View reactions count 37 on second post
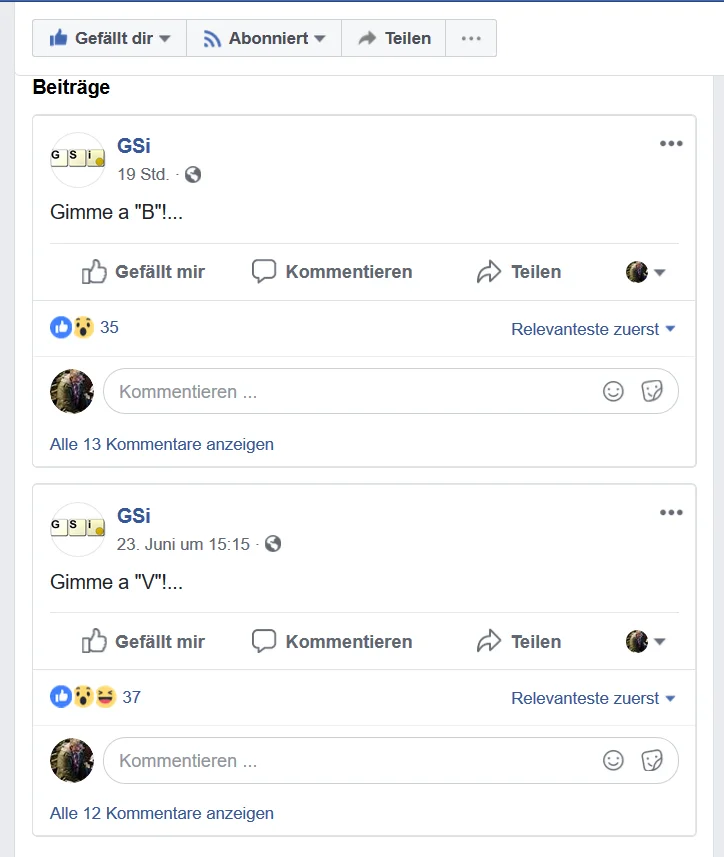Viewport: 724px width, 857px height. (x=131, y=697)
